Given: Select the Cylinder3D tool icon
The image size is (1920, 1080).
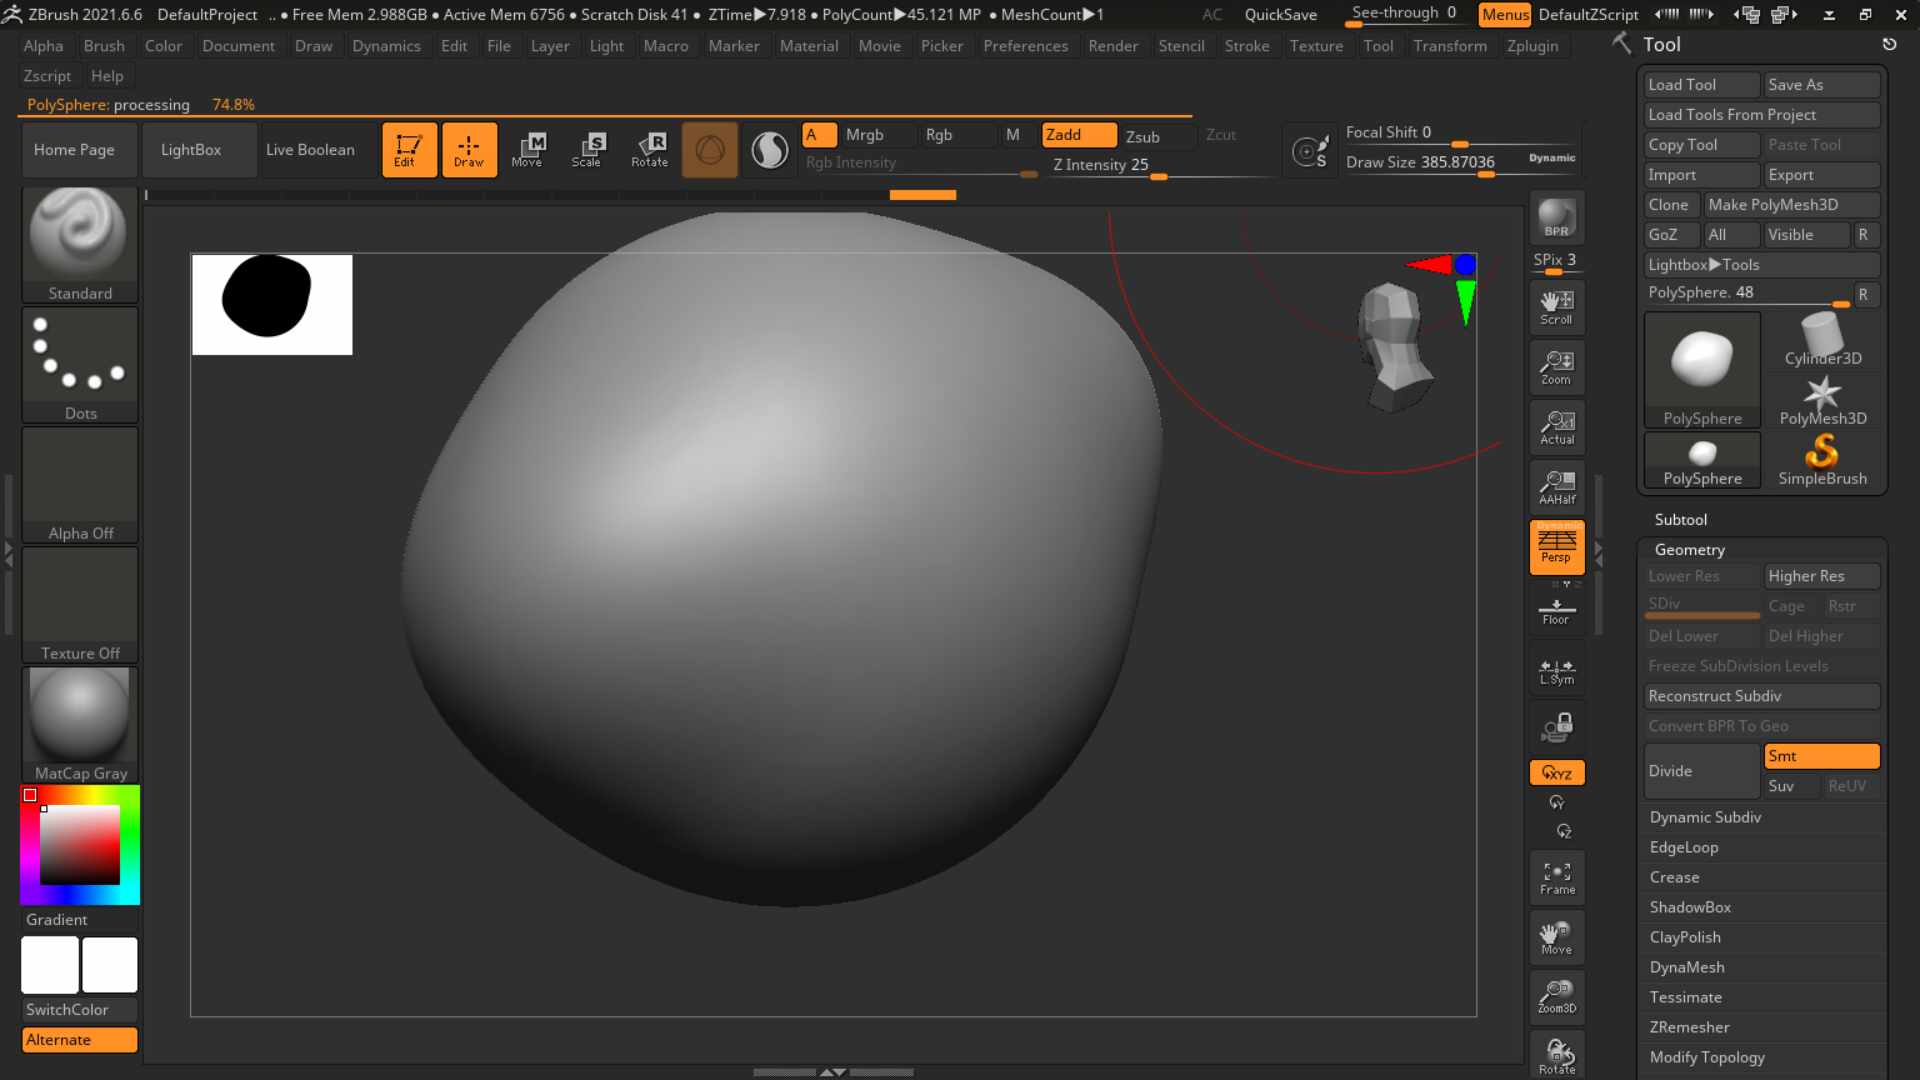Looking at the screenshot, I should pos(1822,340).
